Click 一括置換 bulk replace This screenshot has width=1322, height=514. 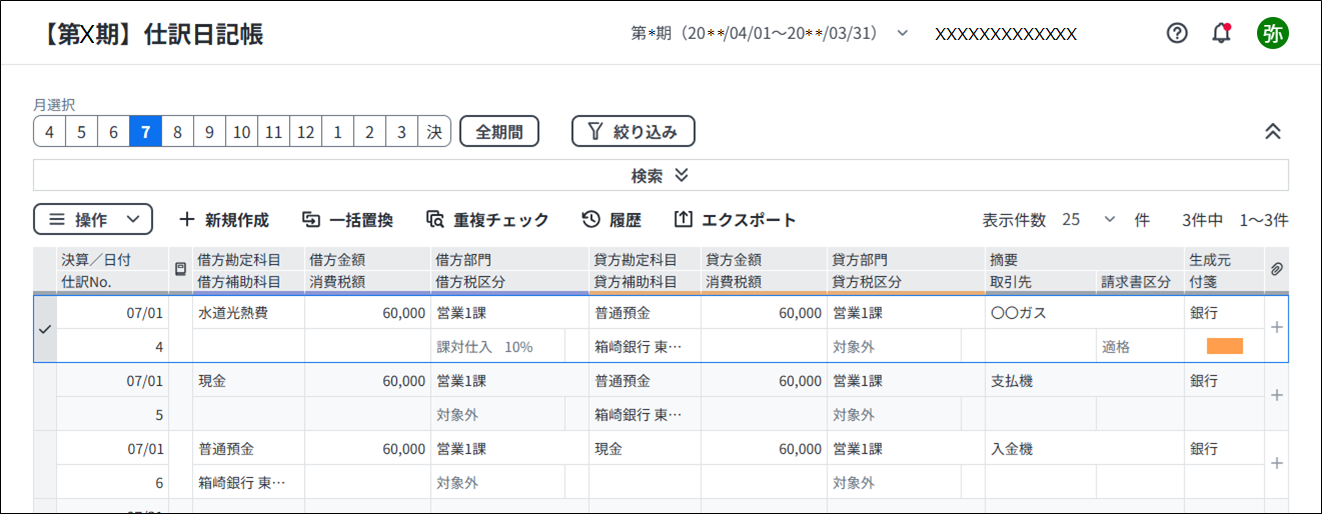pos(347,220)
